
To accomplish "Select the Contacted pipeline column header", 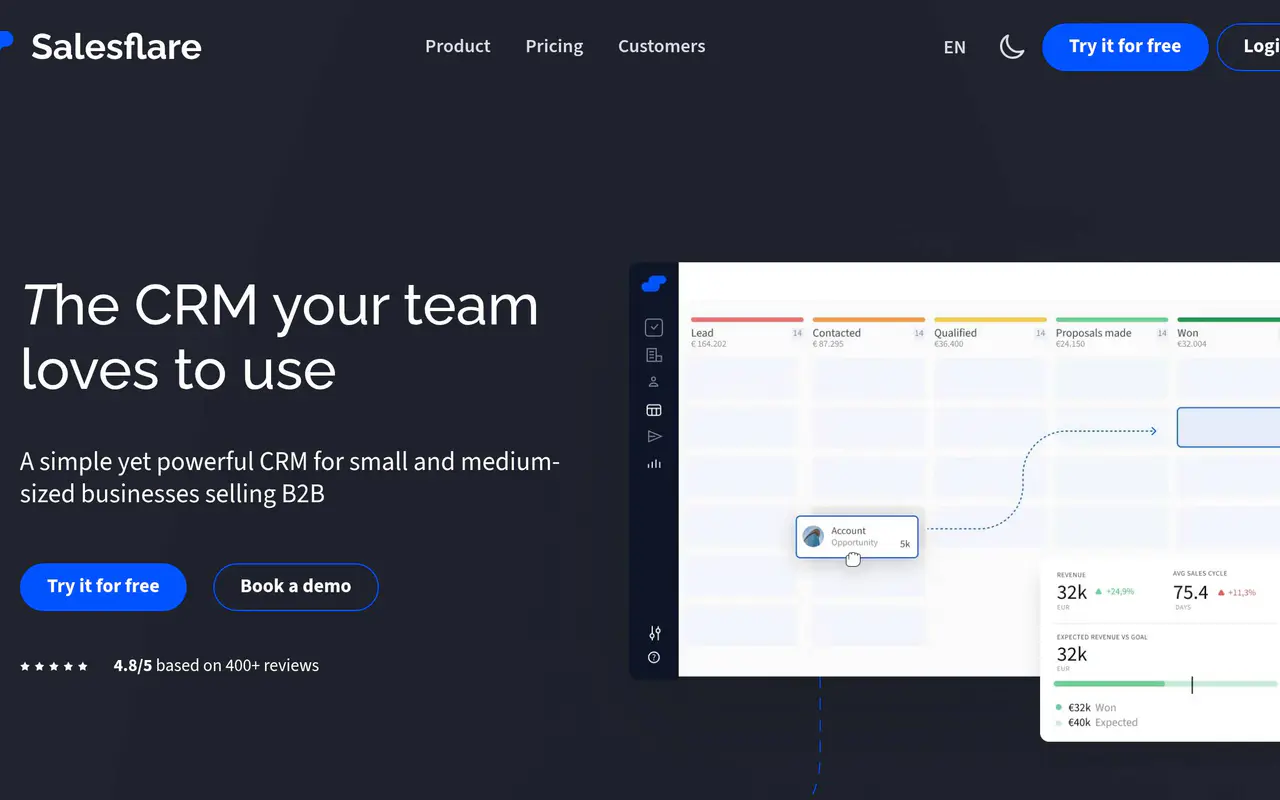I will click(x=868, y=334).
